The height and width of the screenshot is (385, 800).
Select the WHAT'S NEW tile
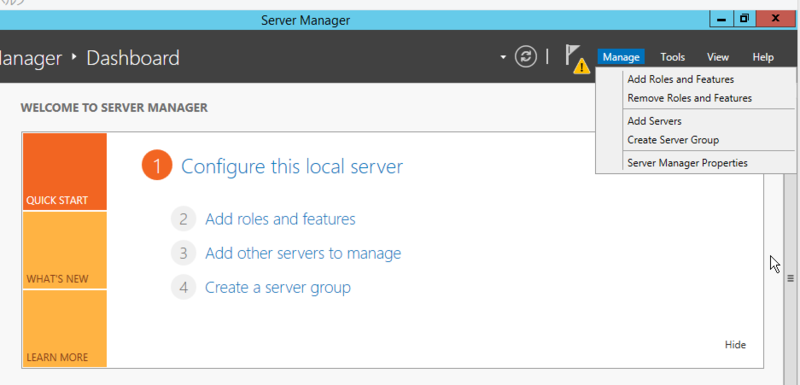(x=64, y=250)
